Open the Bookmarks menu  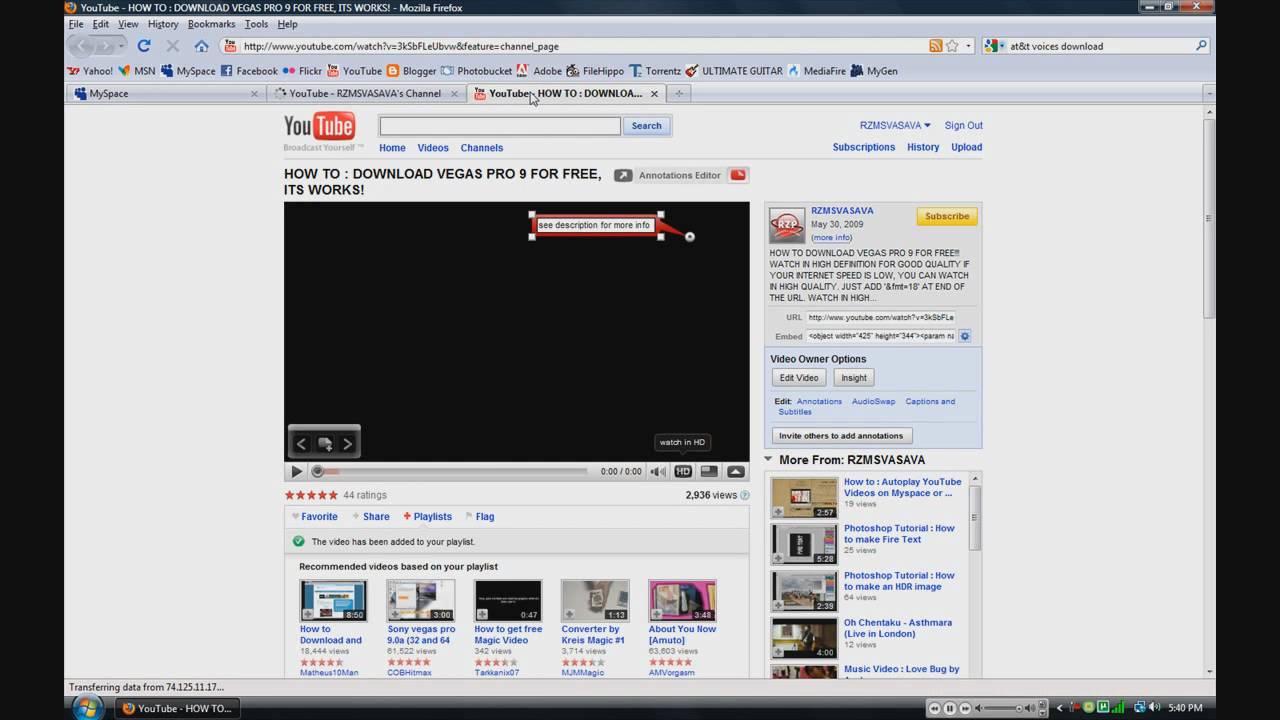coord(211,24)
